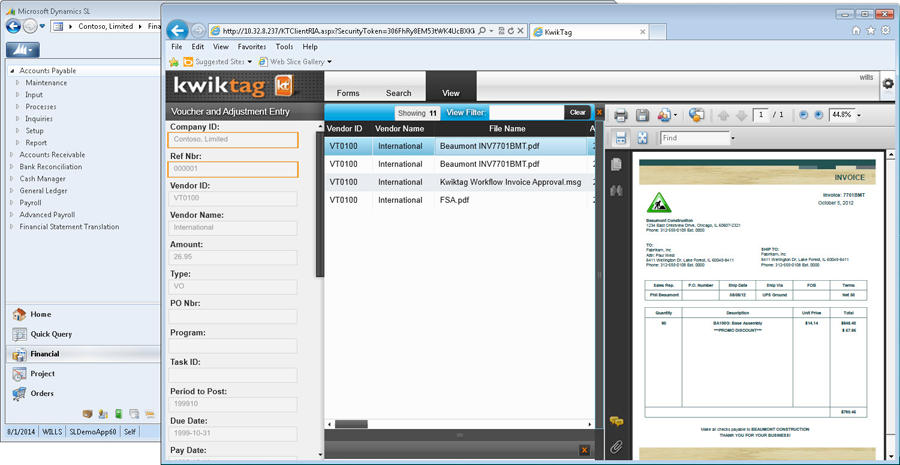Open Quick Query in Dynamics SL
900x465 pixels.
click(51, 334)
